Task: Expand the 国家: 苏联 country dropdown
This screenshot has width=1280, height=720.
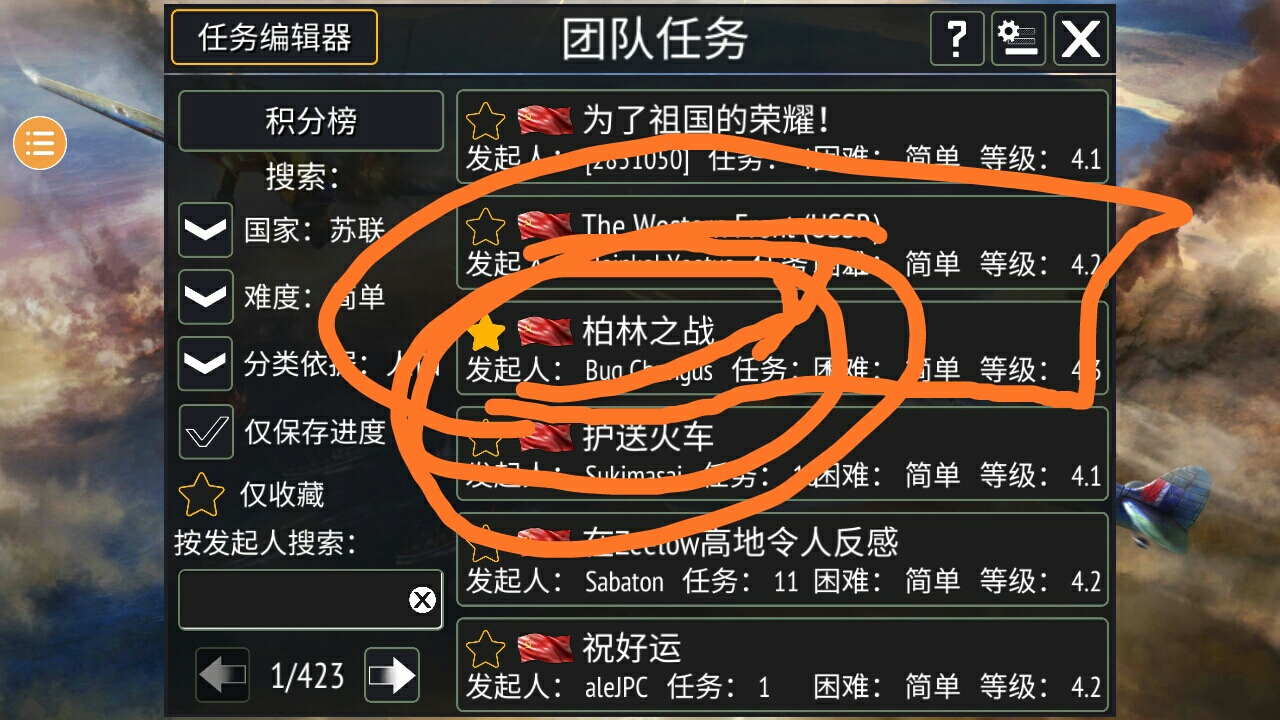Action: (206, 230)
